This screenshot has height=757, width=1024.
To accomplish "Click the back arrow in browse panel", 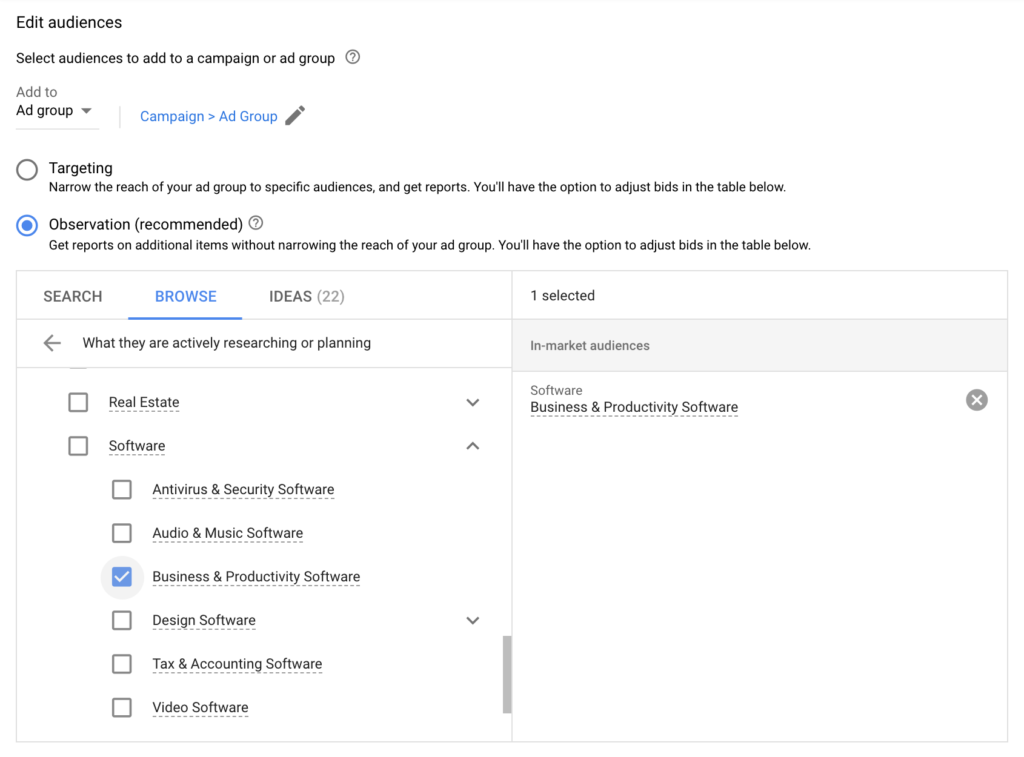I will [x=52, y=343].
